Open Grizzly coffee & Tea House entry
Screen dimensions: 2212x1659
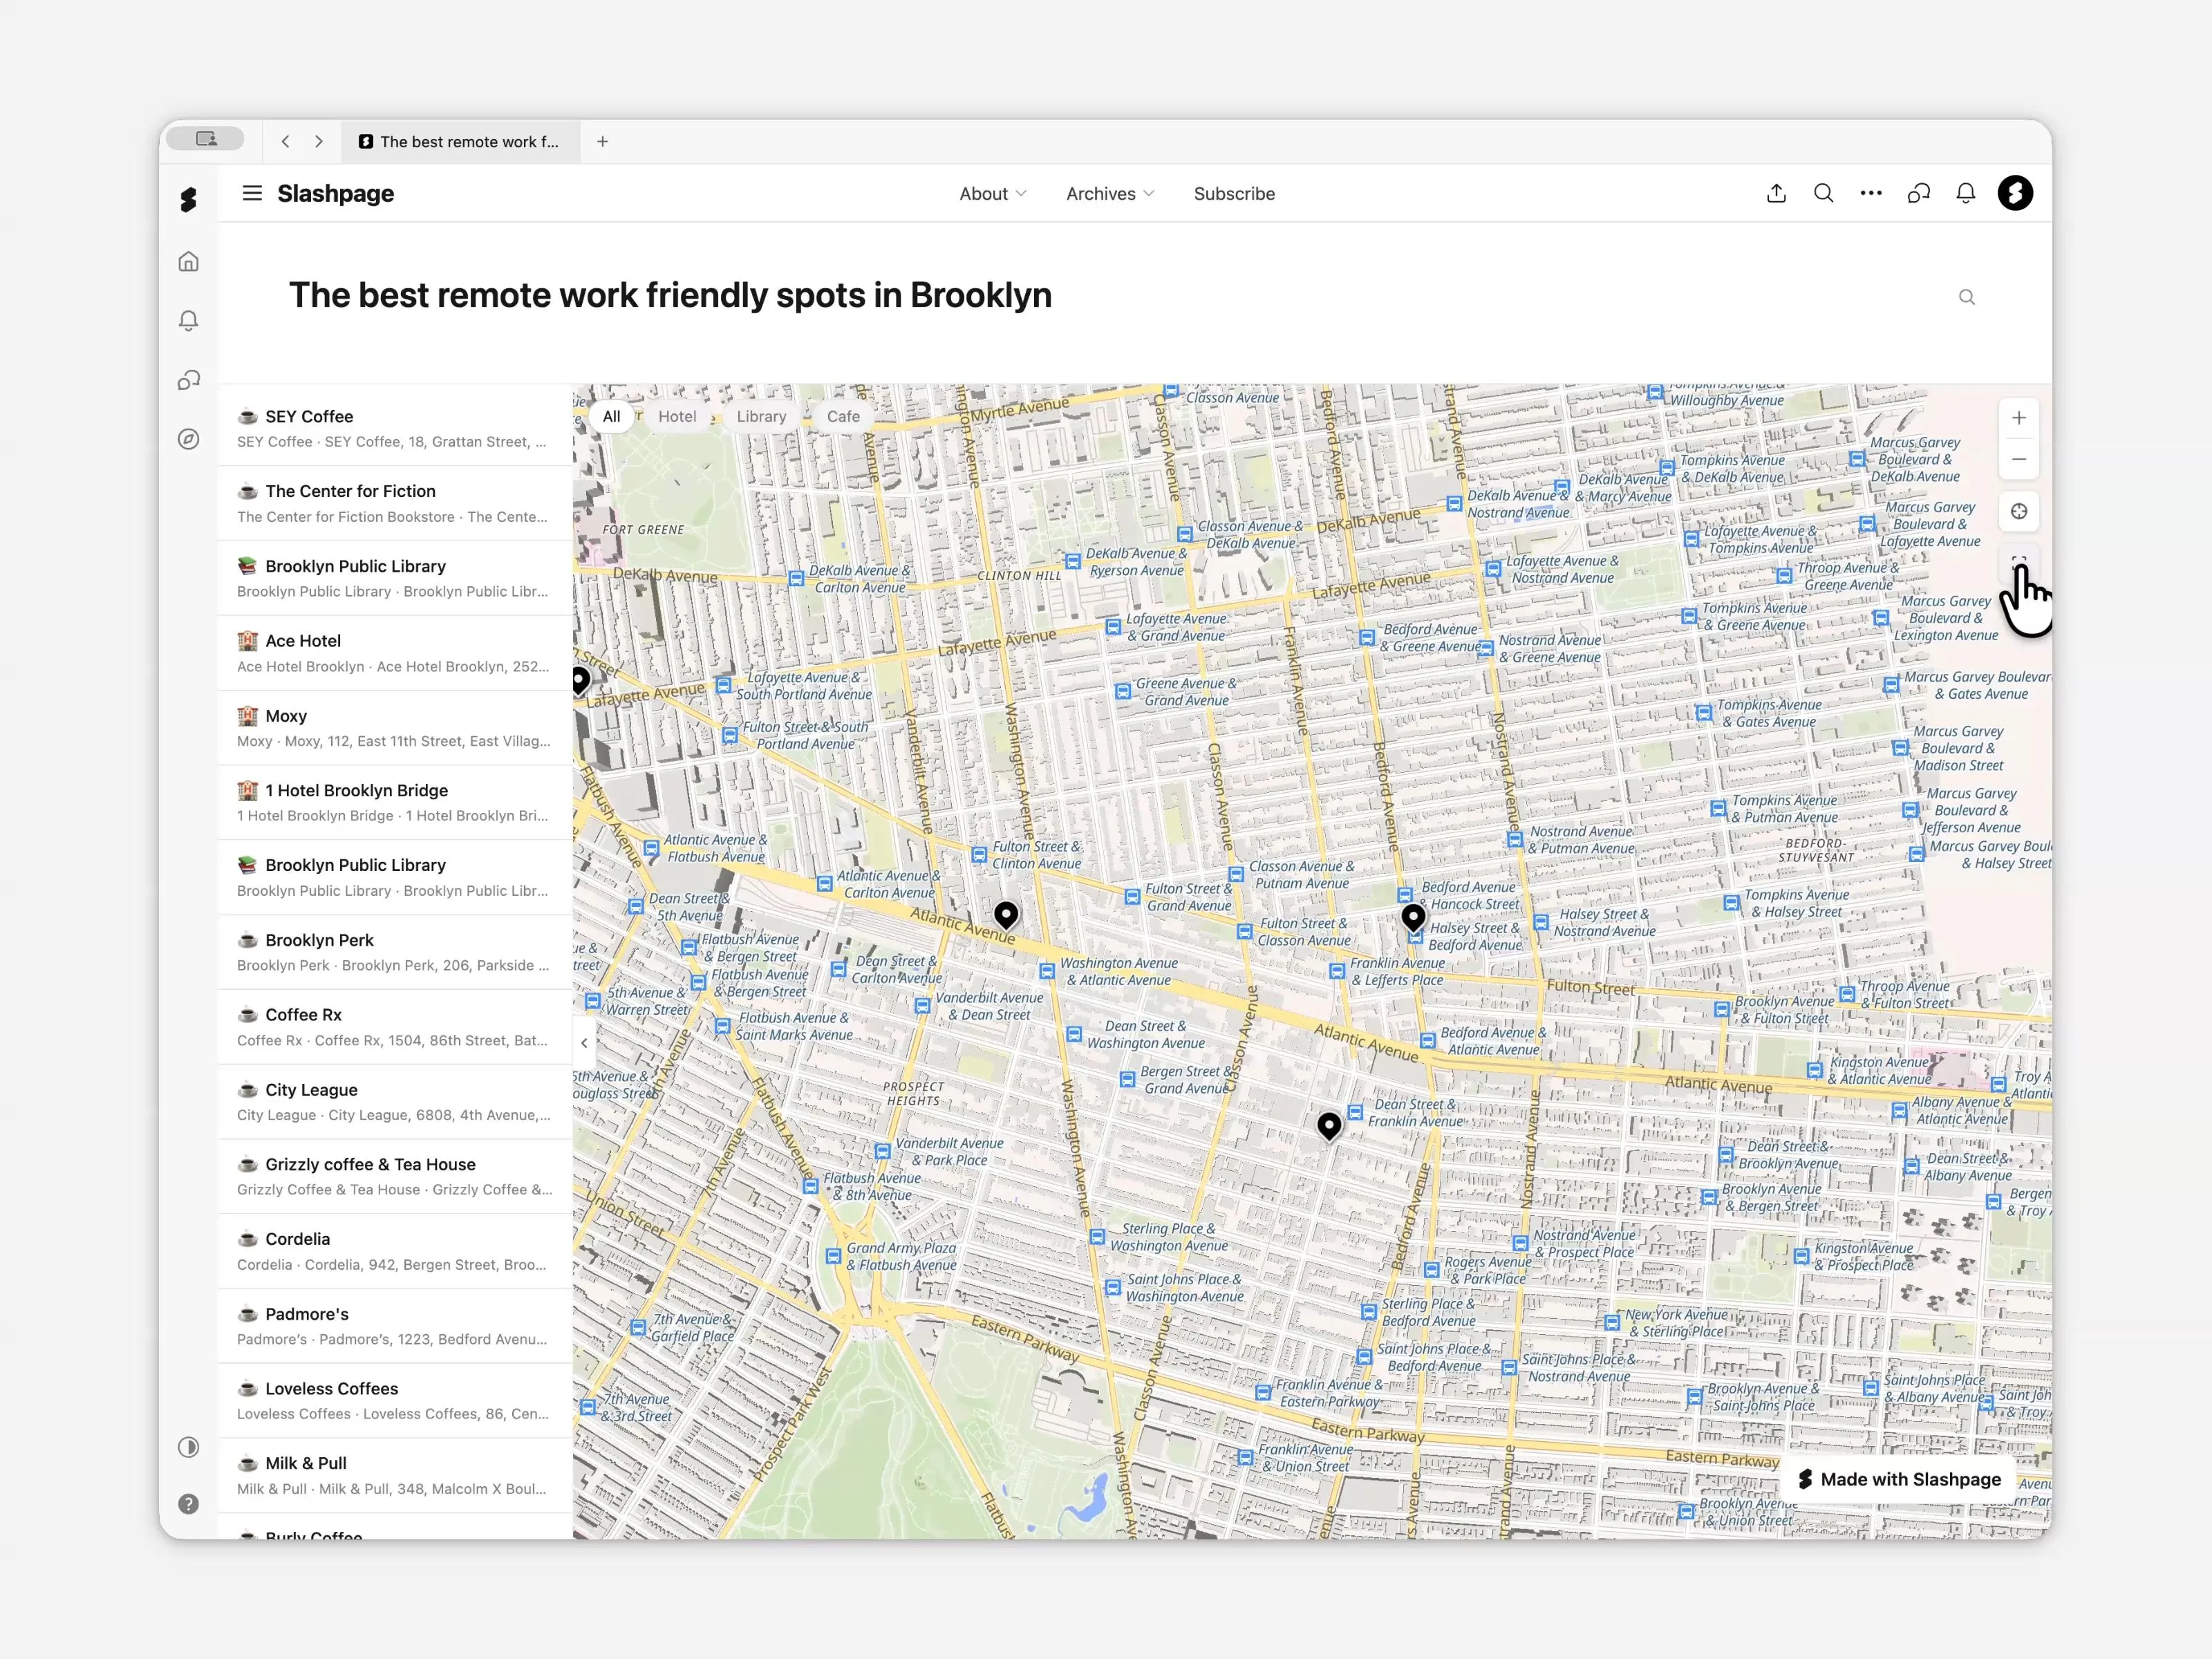coord(395,1176)
